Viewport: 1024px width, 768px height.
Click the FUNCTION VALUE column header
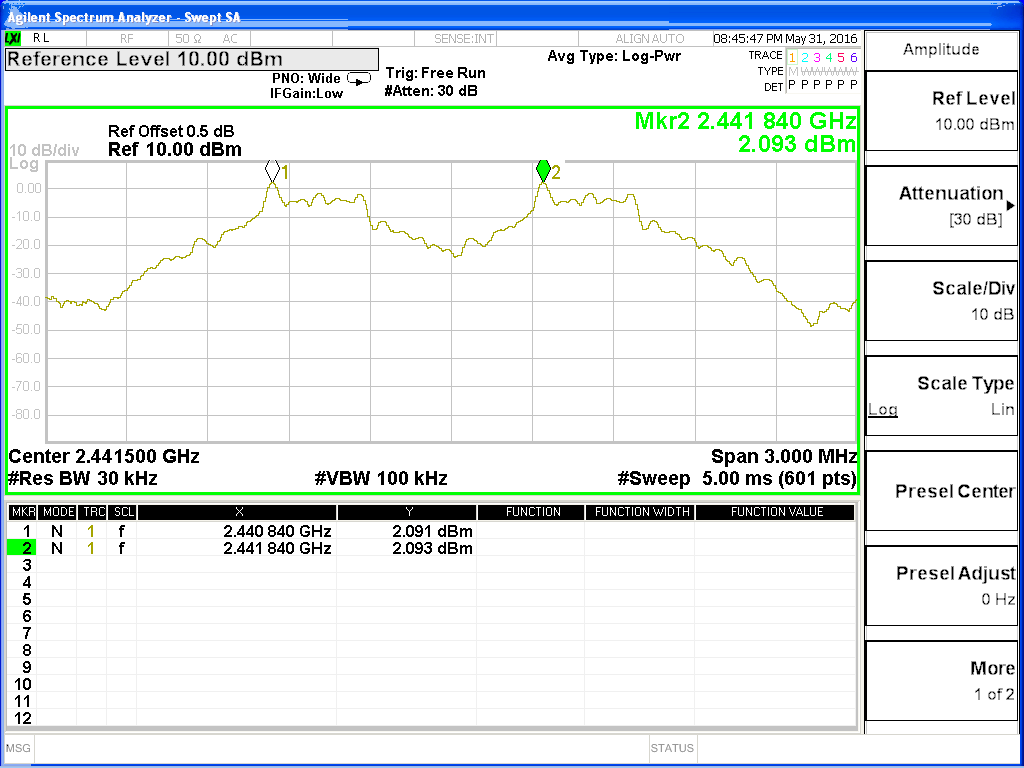point(776,513)
